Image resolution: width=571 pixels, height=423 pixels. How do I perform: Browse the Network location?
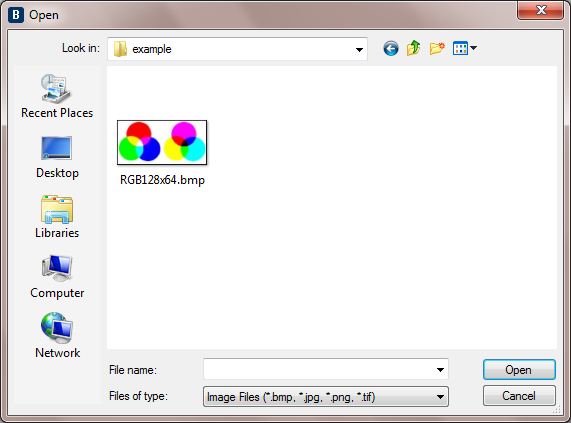point(57,335)
